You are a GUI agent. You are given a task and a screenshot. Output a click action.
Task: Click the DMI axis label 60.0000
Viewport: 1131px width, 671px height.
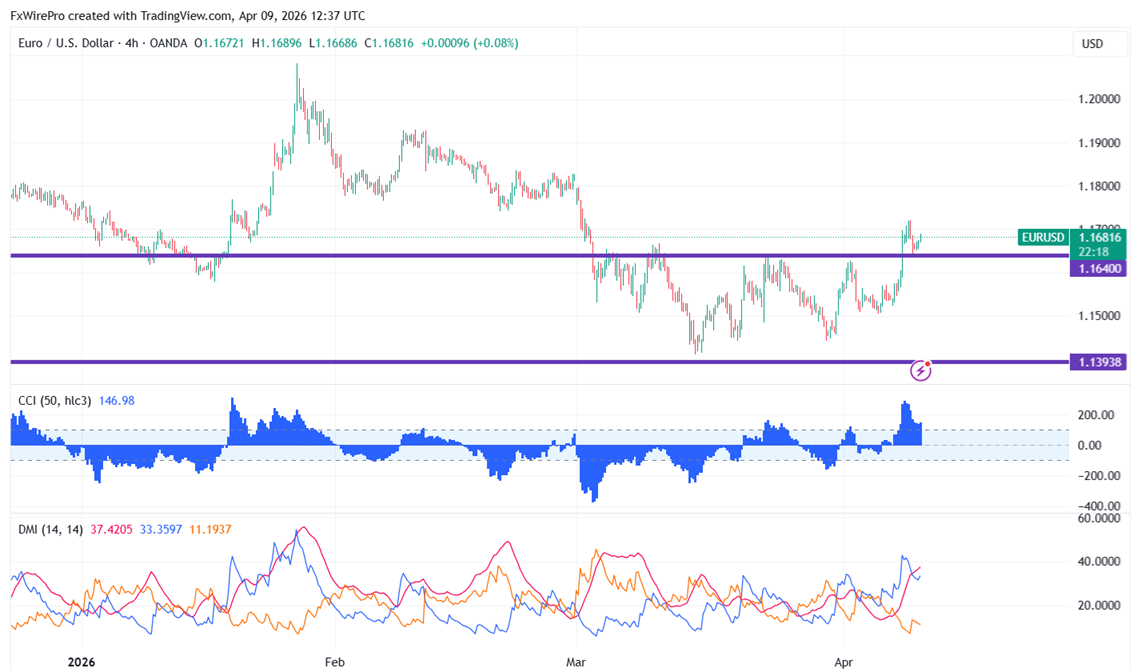coord(1099,518)
